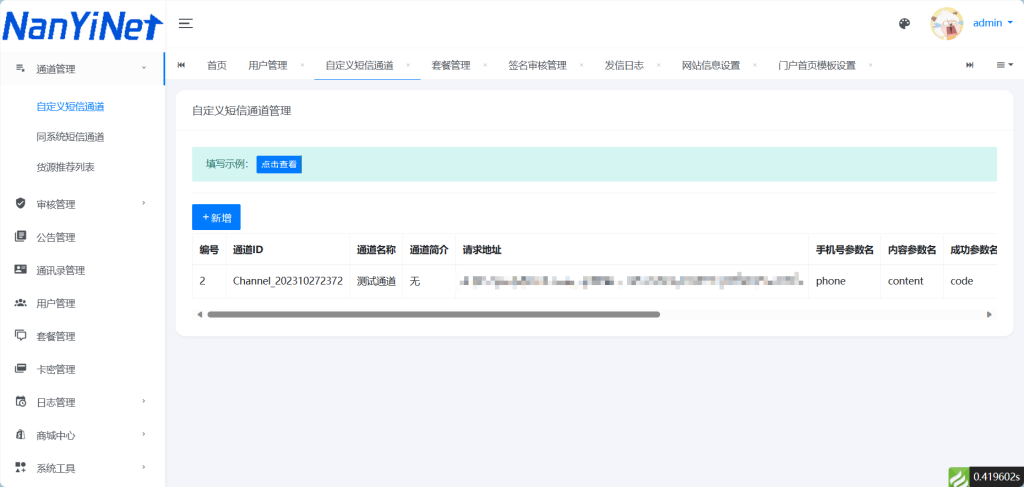Screen dimensions: 1024x487
Task: Expand the 商城中心 chevron
Action: (x=144, y=434)
